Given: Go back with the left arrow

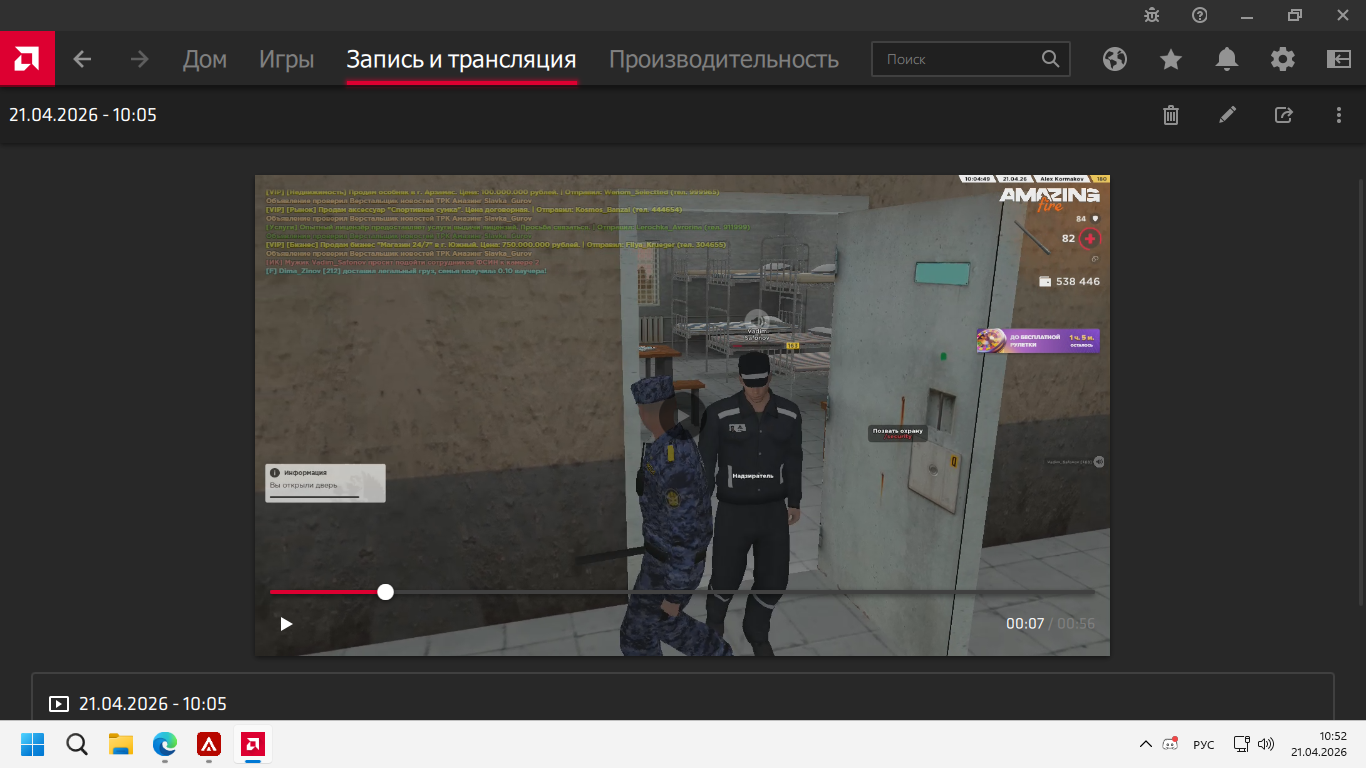Looking at the screenshot, I should pos(82,59).
